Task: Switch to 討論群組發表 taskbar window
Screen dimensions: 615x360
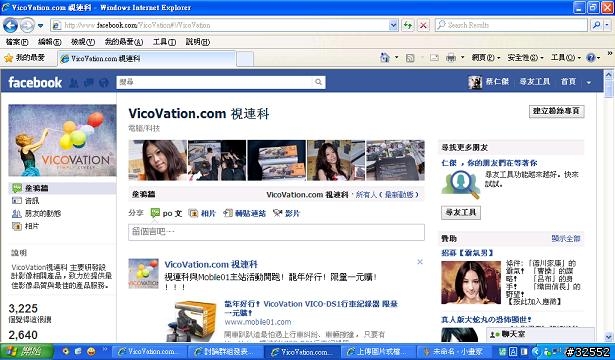Action: [226, 352]
